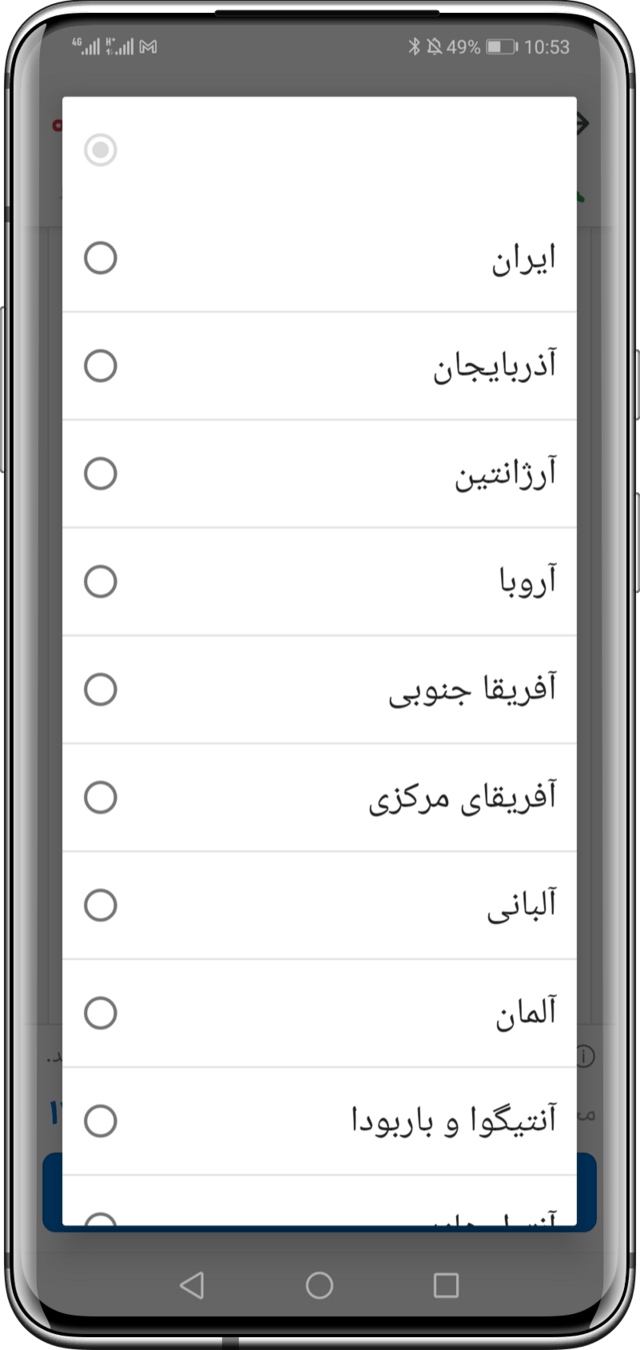Select the radio button for ایران
This screenshot has height=1350, width=640.
[x=100, y=258]
